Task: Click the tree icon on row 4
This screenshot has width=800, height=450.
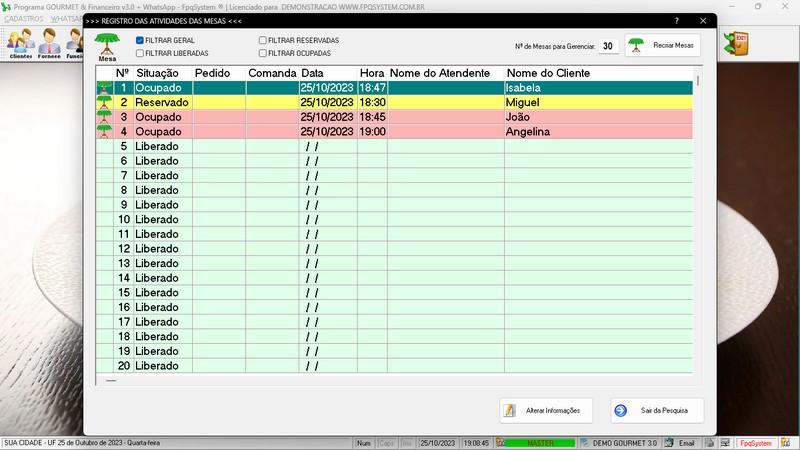Action: [x=105, y=131]
